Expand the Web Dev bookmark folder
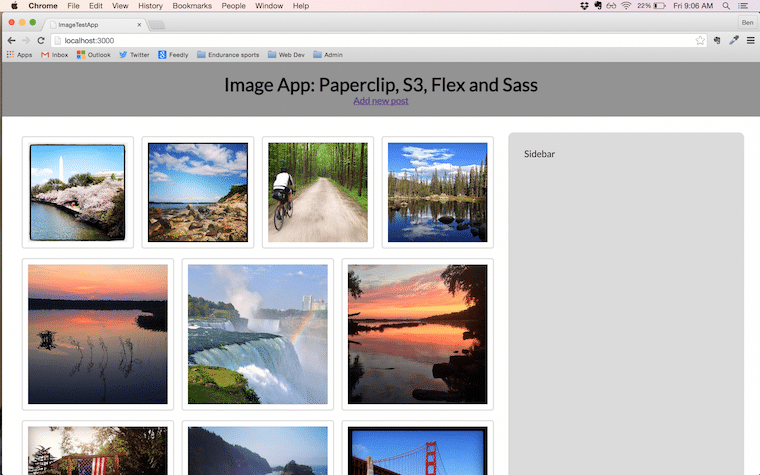The image size is (760, 475). tap(286, 55)
